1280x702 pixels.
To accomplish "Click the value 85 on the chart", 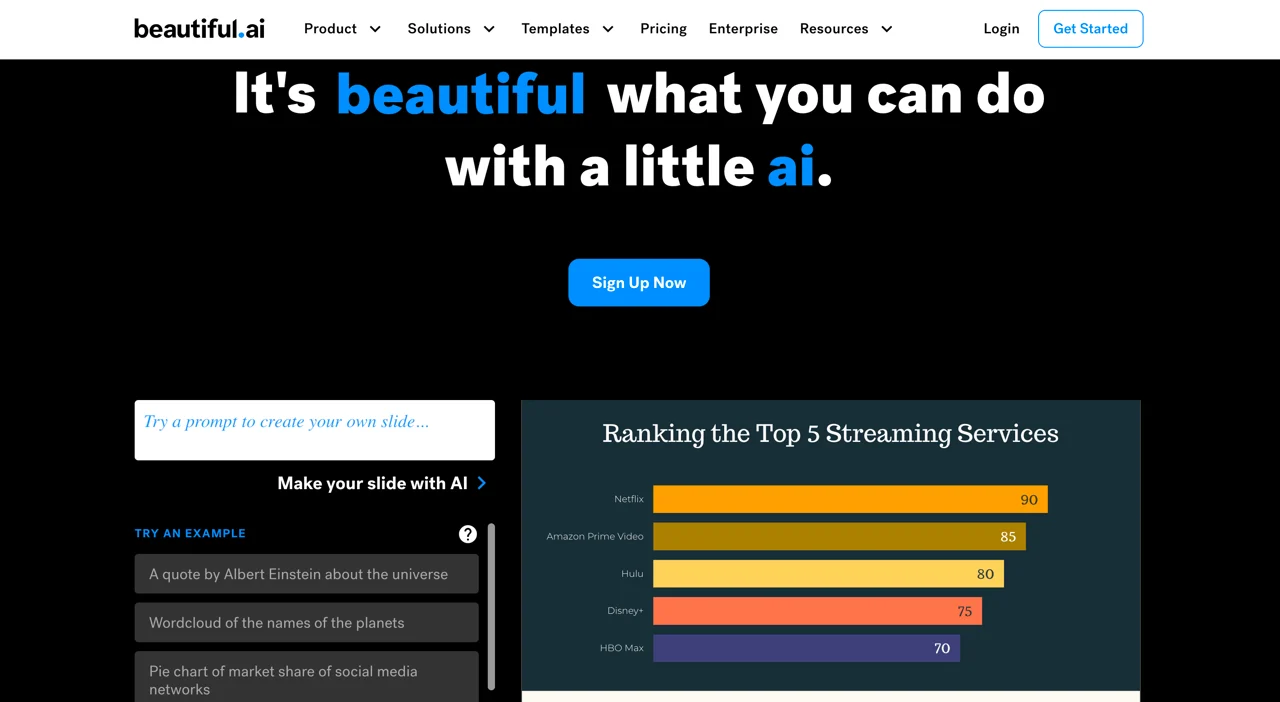I will (1008, 537).
